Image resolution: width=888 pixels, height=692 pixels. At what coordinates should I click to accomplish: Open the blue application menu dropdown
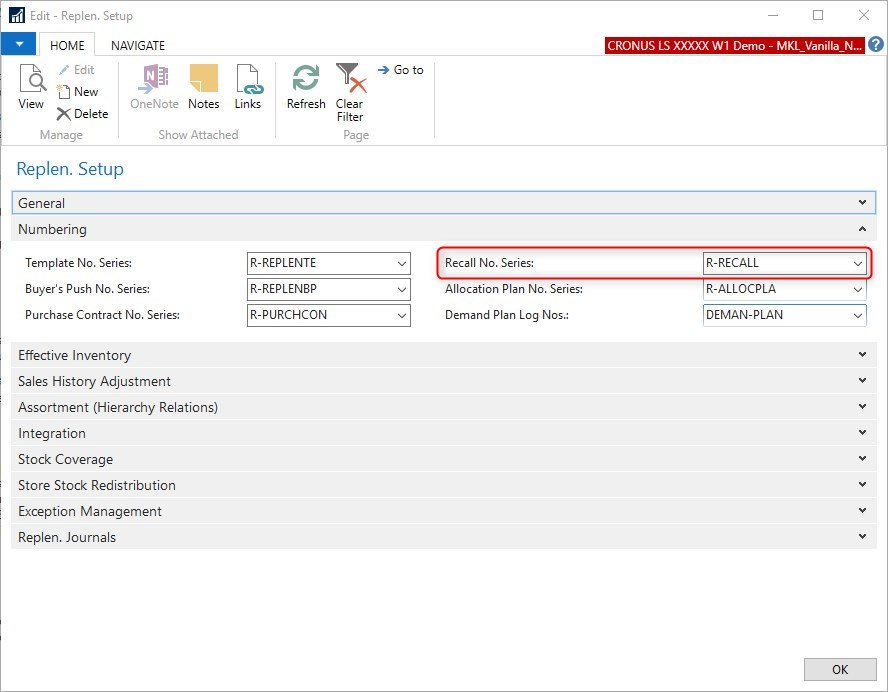coord(18,45)
